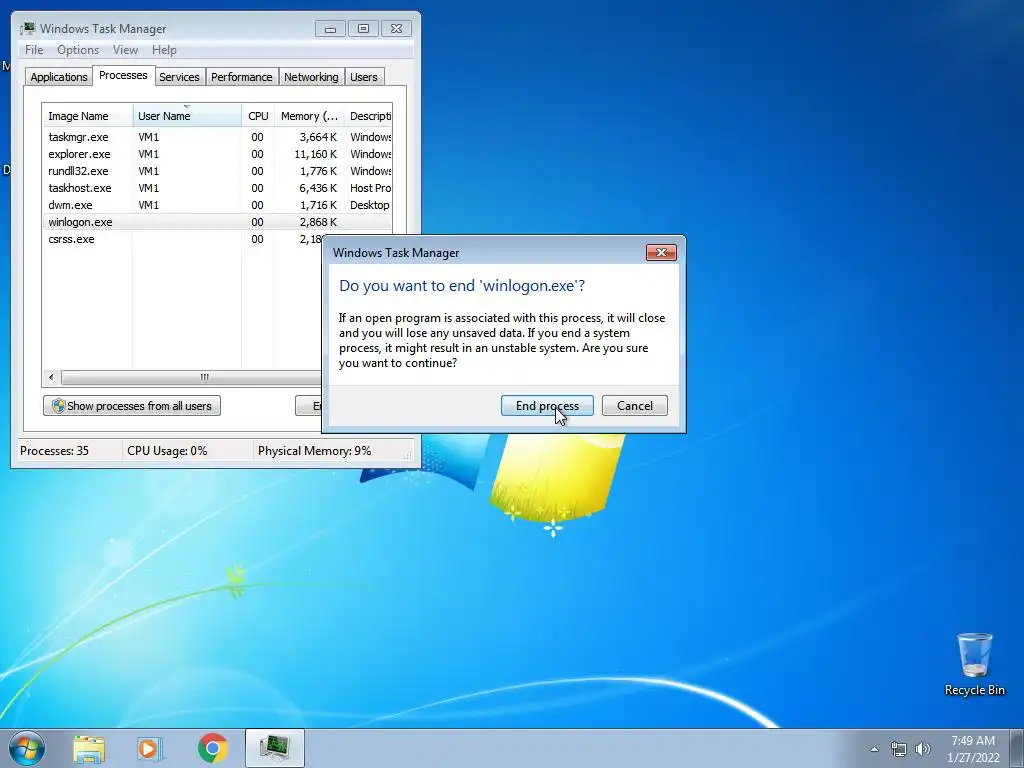Switch to the Applications tab
The image size is (1024, 768).
tap(59, 77)
